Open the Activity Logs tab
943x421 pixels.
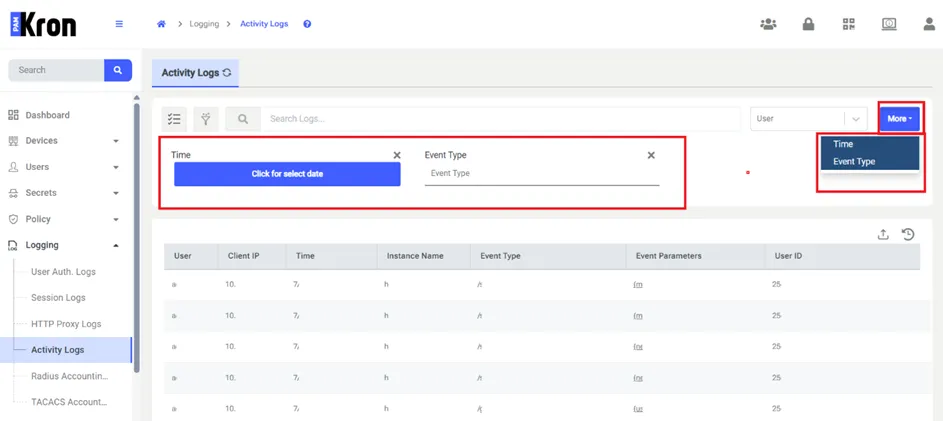point(195,73)
